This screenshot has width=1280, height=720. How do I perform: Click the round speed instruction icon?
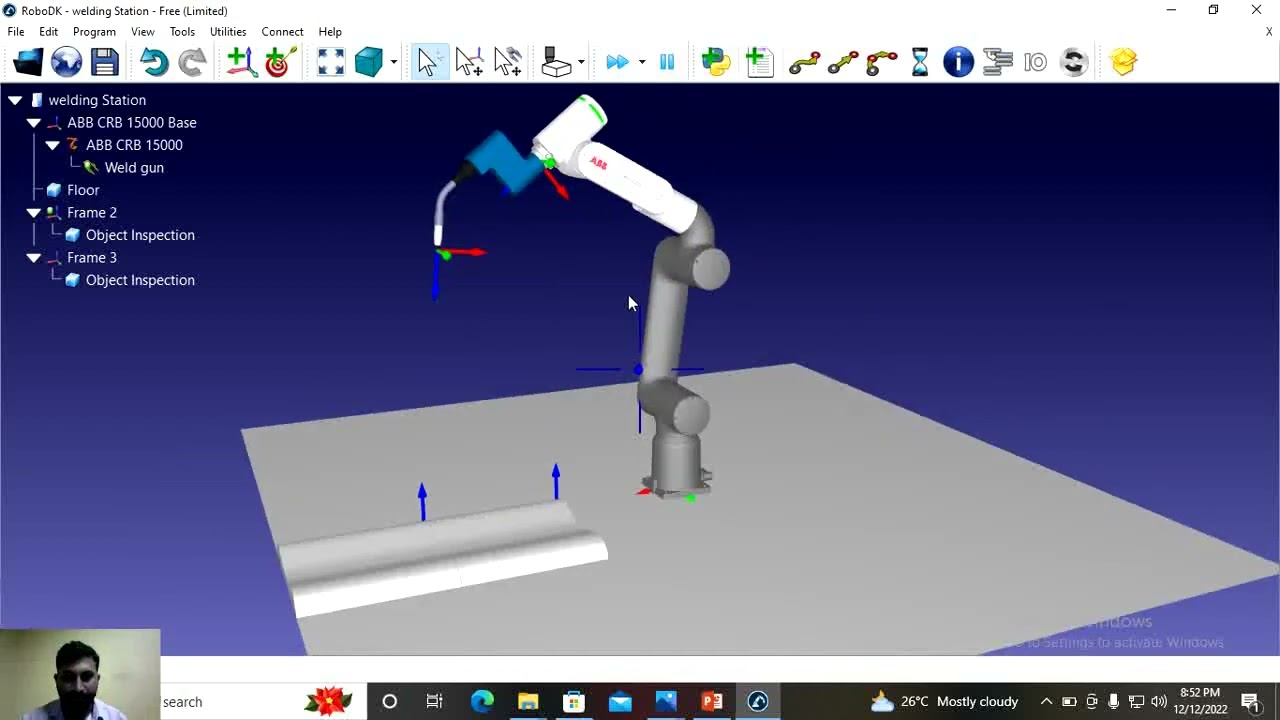click(x=1074, y=62)
